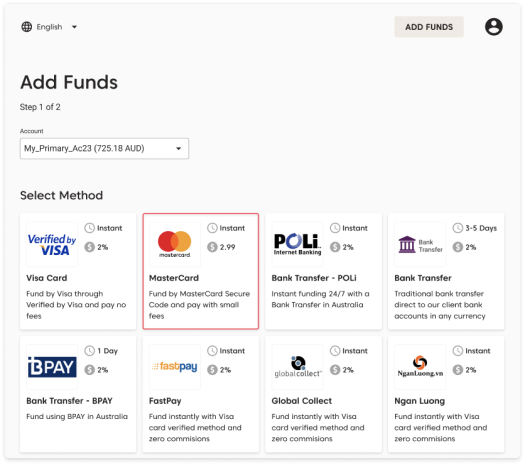Choose Bank Transfer - POLi method card
This screenshot has height=465, width=525.
click(323, 272)
